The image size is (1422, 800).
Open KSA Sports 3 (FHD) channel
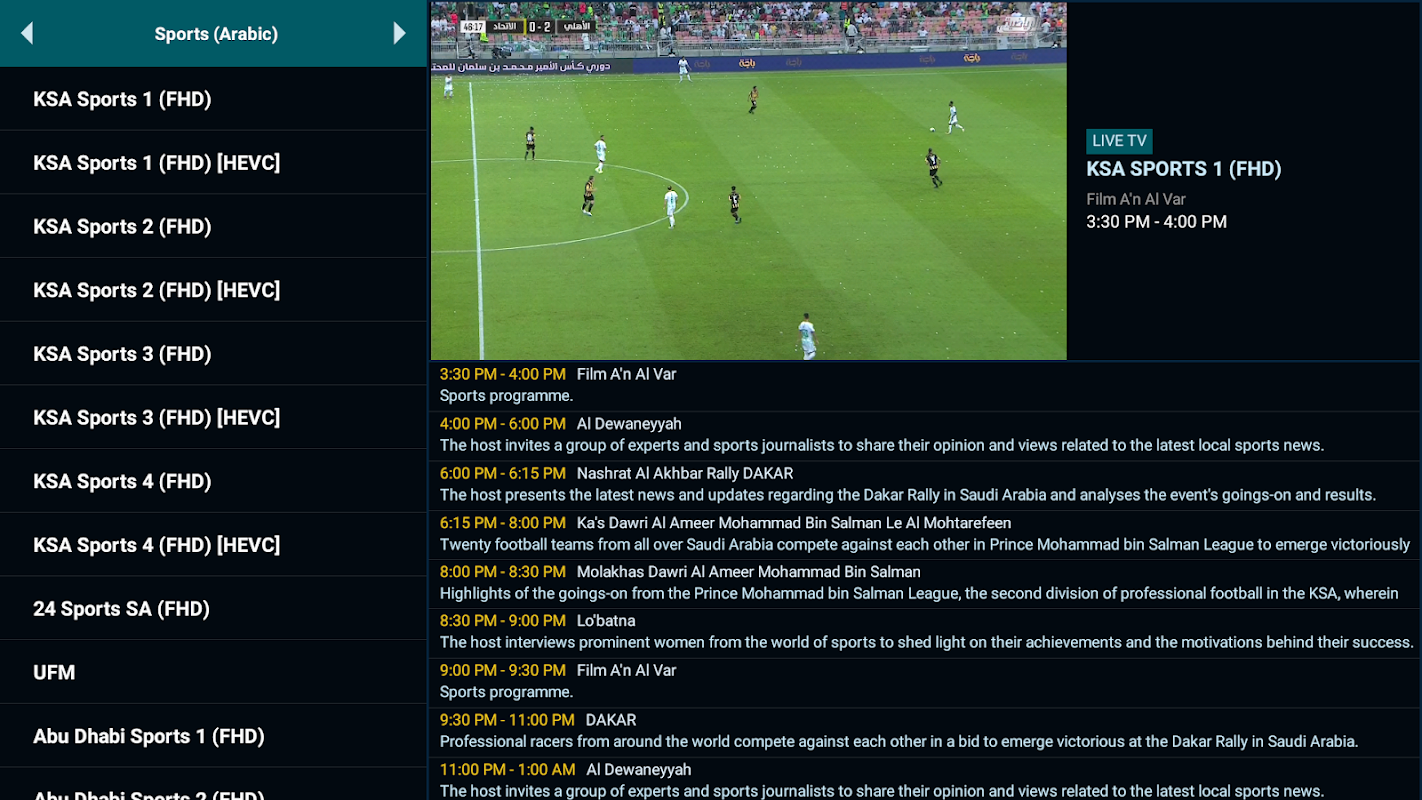(x=213, y=354)
